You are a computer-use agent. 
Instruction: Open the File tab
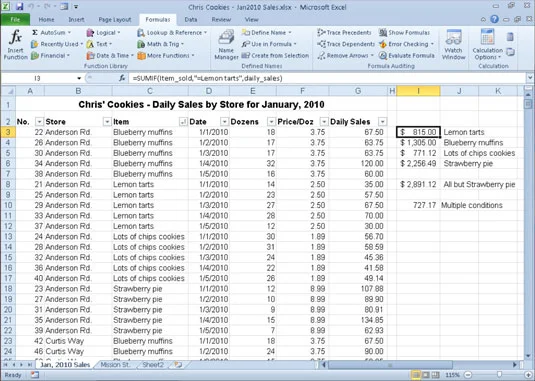15,20
